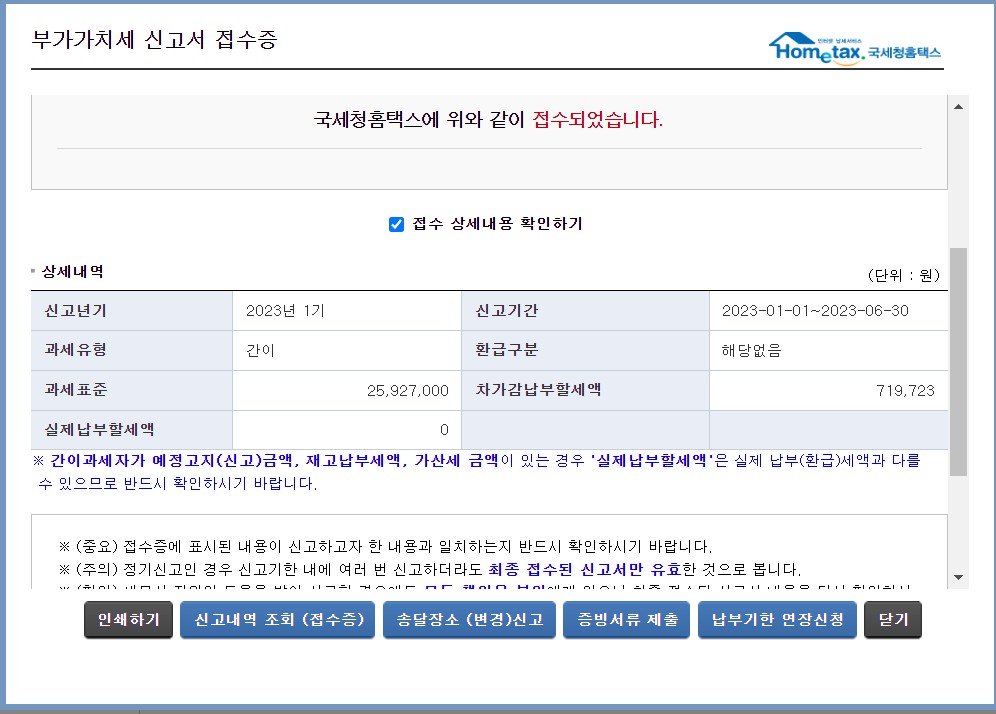Open 신고내역 조회 (접수증)

pyautogui.click(x=277, y=619)
